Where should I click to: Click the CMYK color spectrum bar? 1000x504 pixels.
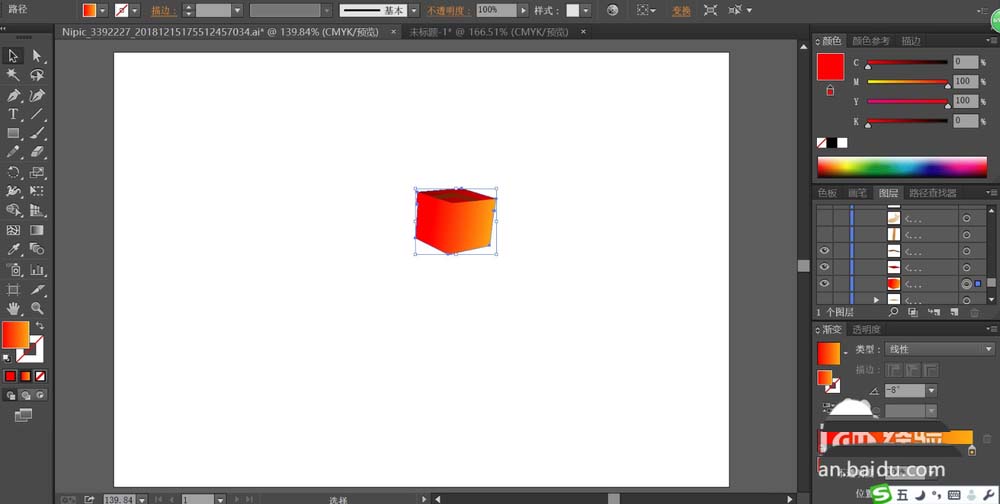(902, 167)
